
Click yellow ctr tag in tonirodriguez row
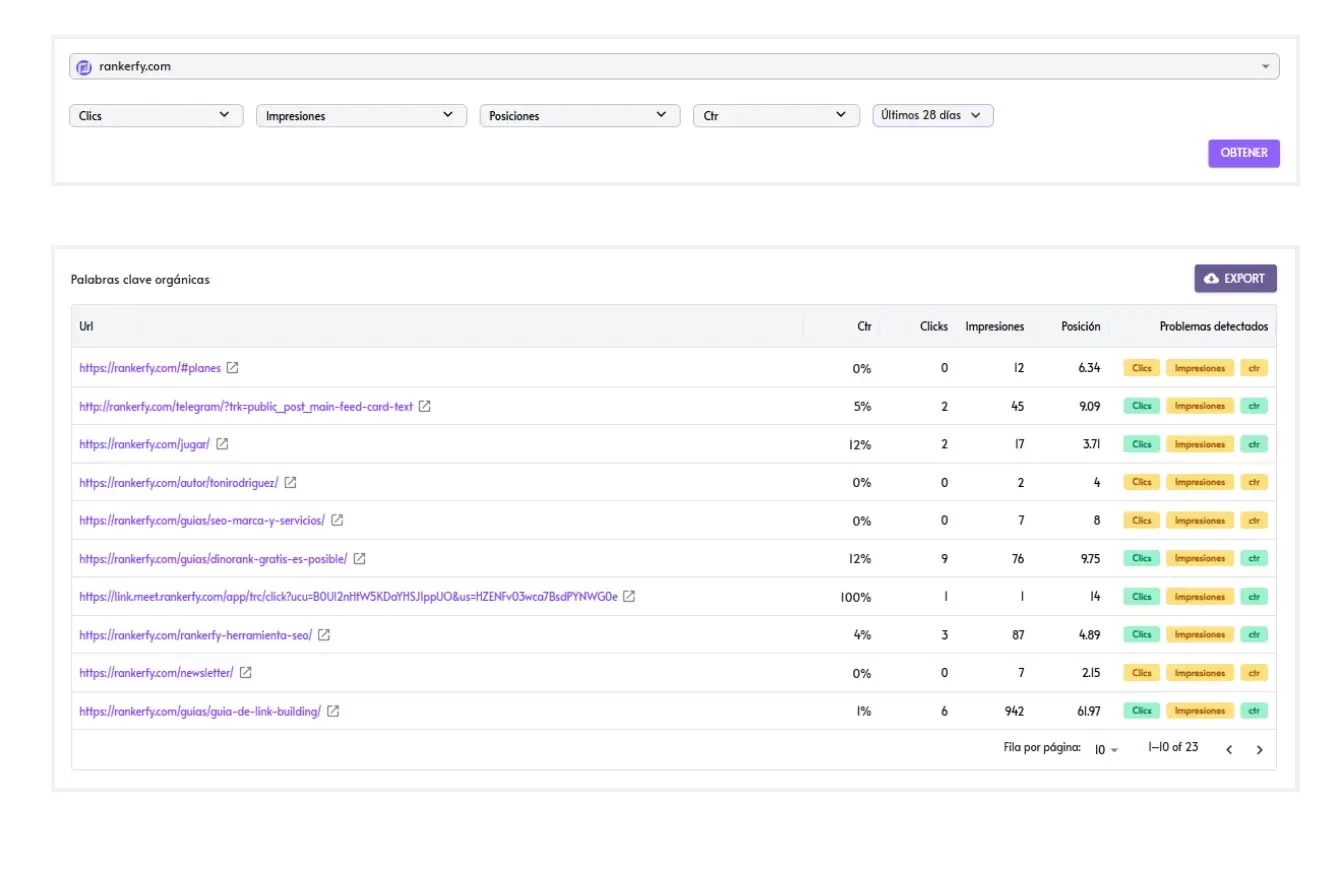1254,482
